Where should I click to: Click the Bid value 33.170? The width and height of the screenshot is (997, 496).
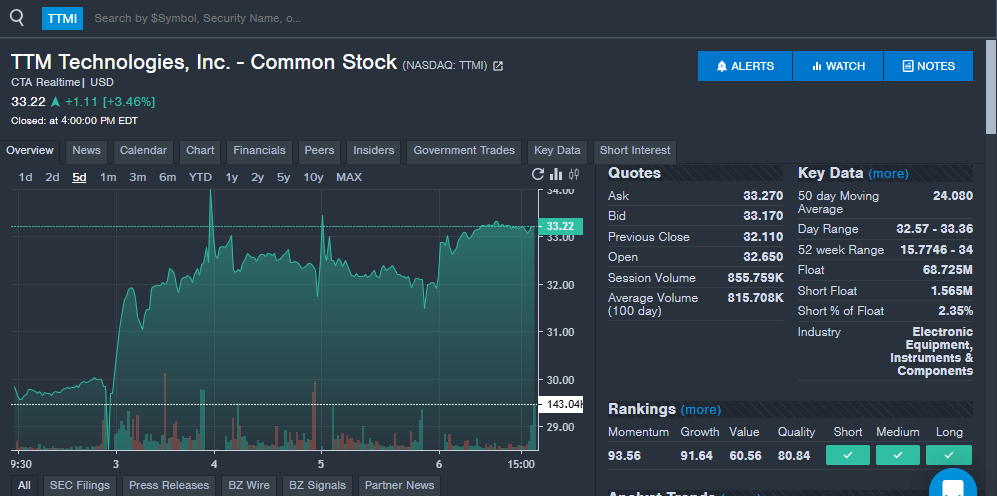(763, 216)
